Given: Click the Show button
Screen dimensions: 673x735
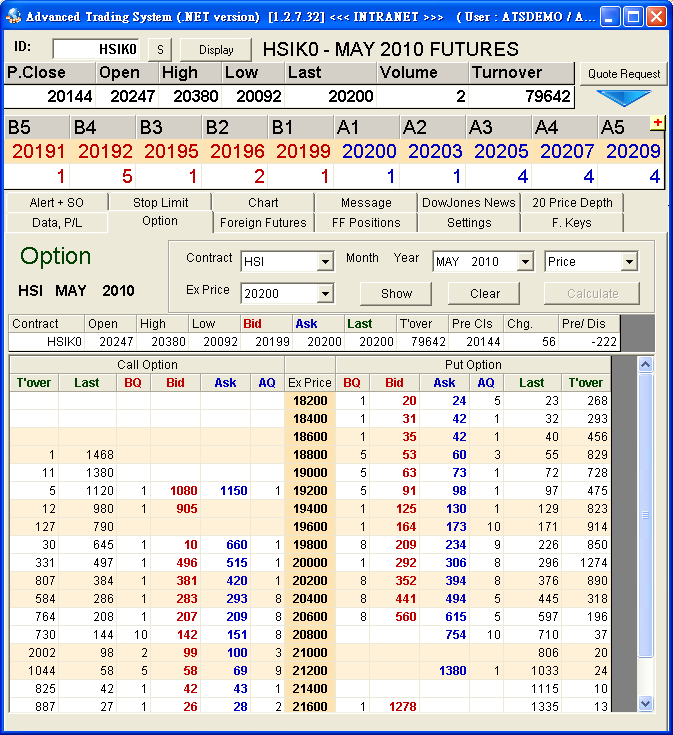Looking at the screenshot, I should click(396, 294).
